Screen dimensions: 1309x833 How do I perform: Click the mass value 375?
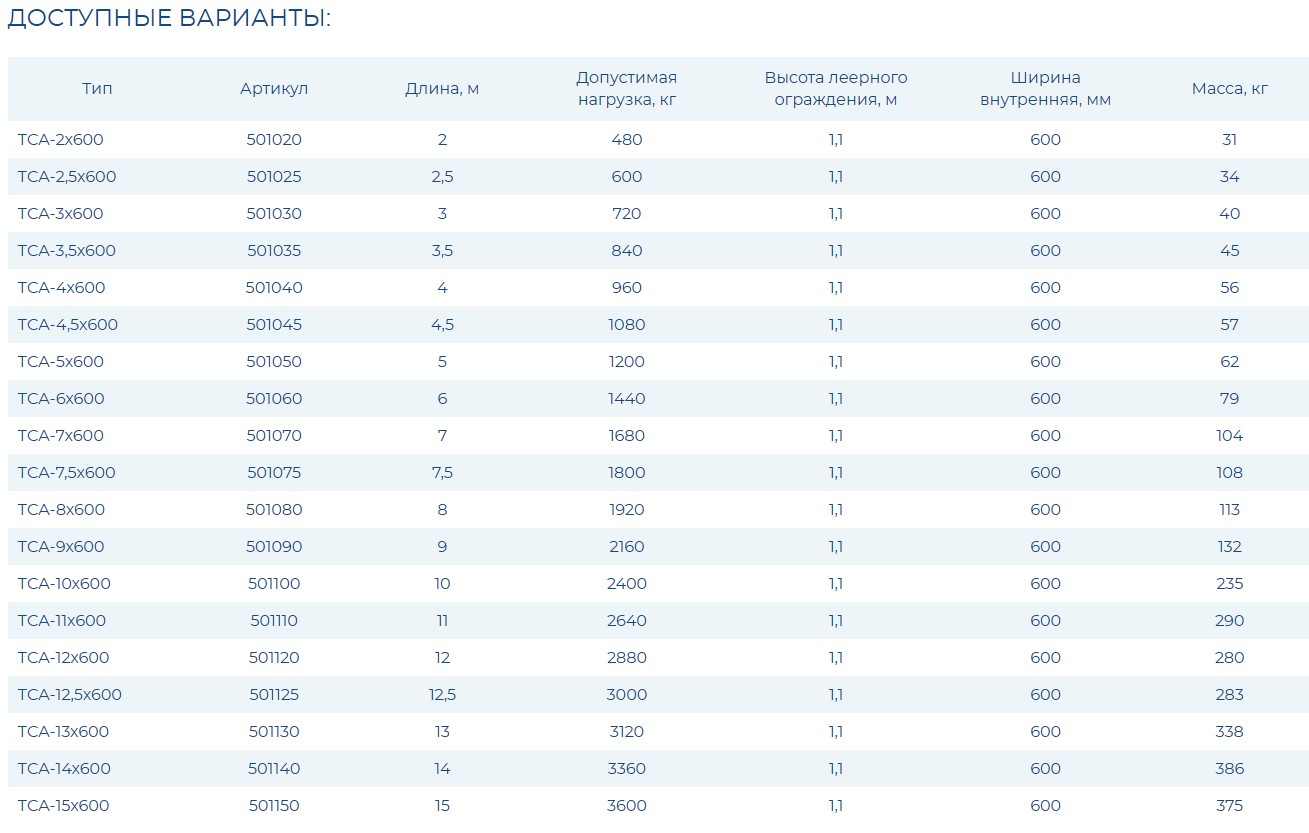[1230, 806]
